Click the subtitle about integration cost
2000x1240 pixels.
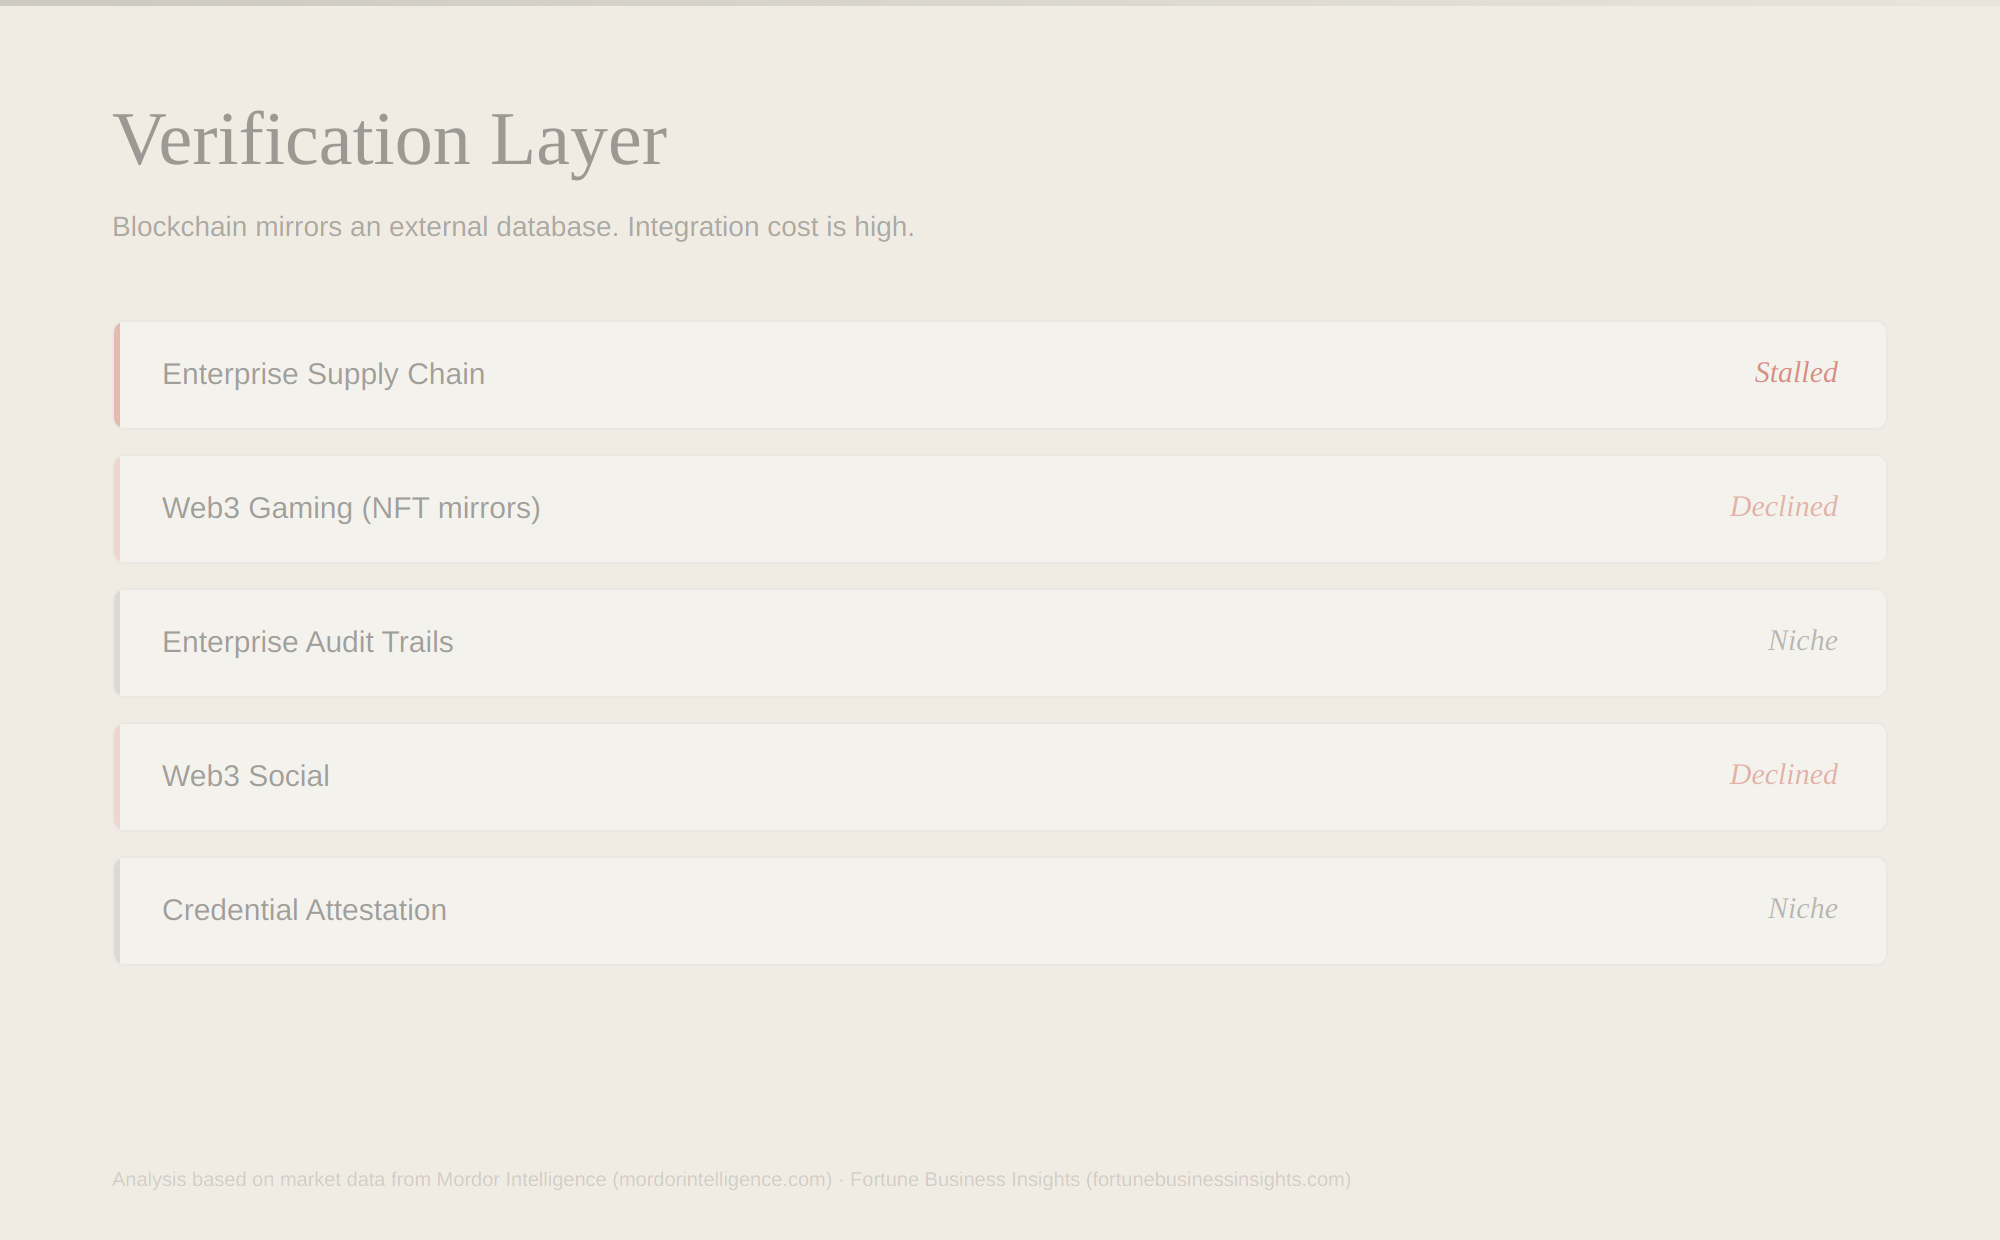[513, 227]
